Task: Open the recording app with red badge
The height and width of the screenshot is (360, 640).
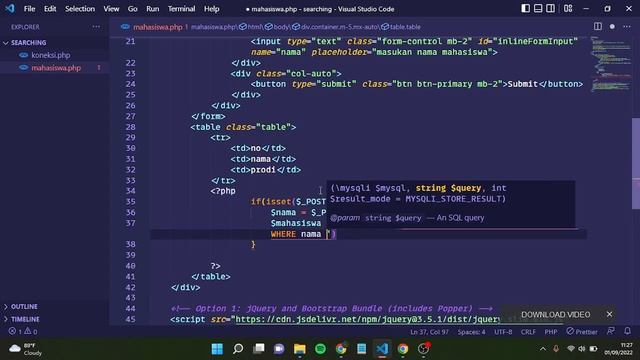Action: tap(424, 349)
